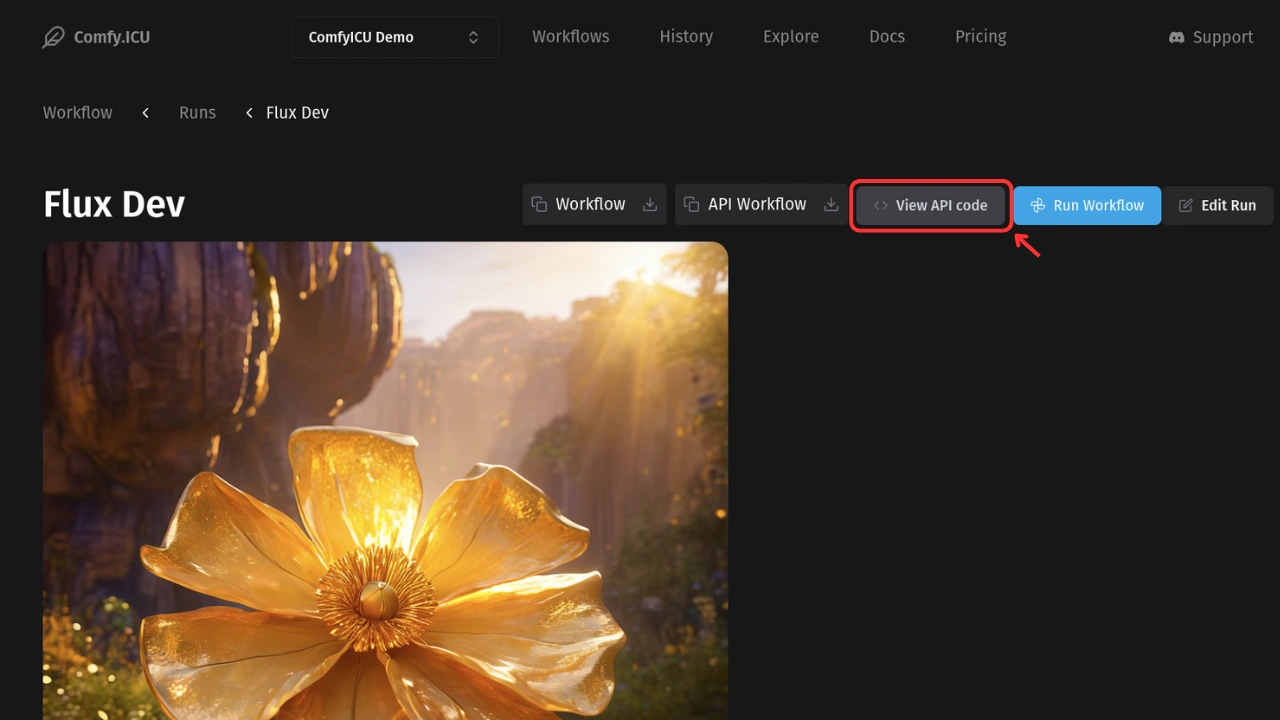Open the Workflows nav menu item
The height and width of the screenshot is (720, 1280).
click(571, 36)
